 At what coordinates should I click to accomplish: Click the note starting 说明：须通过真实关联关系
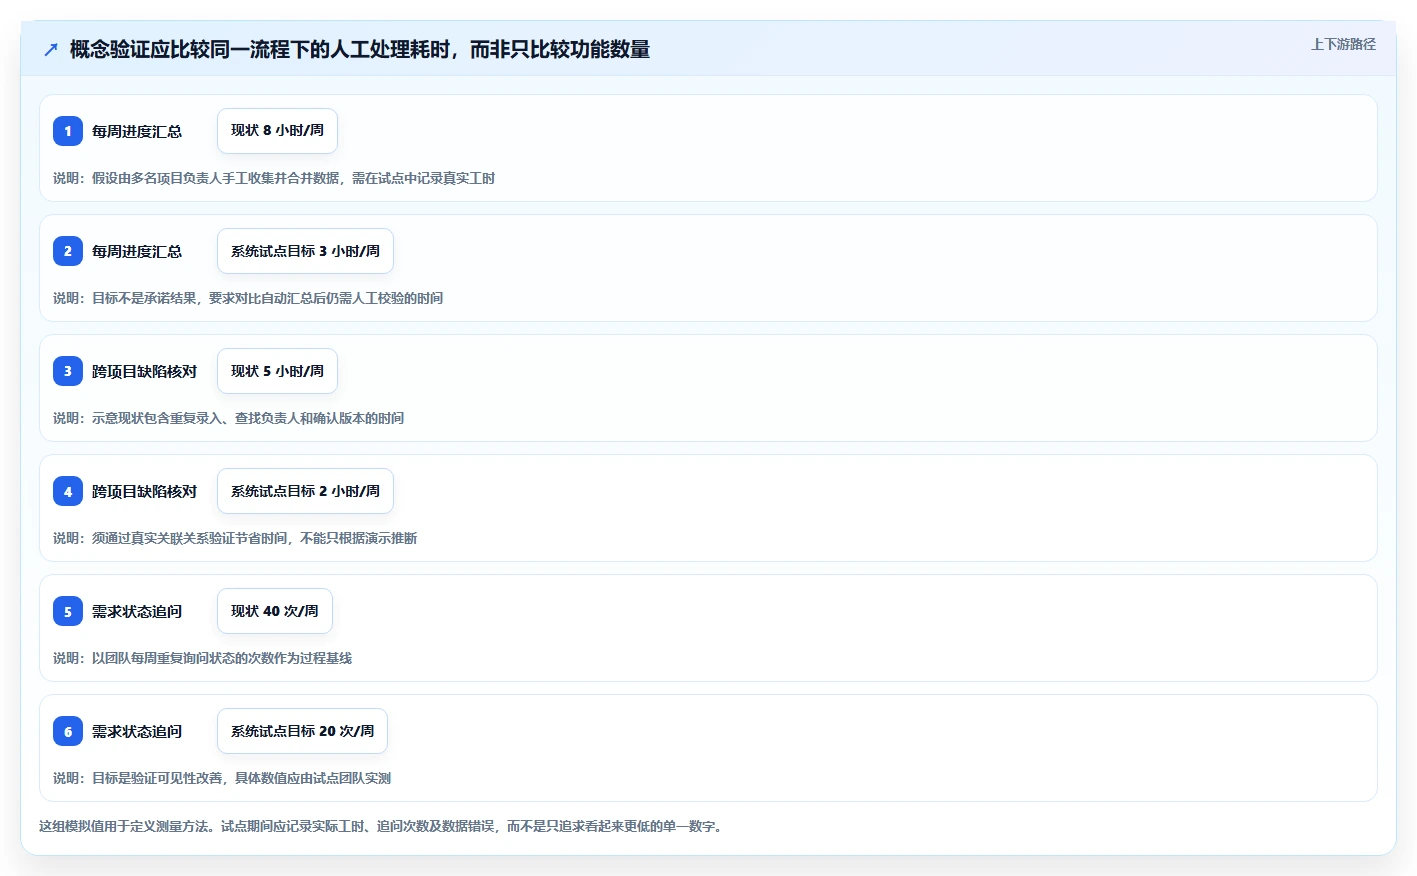coord(235,538)
